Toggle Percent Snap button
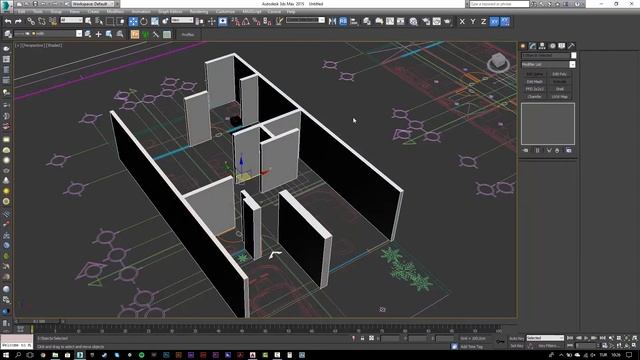 click(256, 21)
